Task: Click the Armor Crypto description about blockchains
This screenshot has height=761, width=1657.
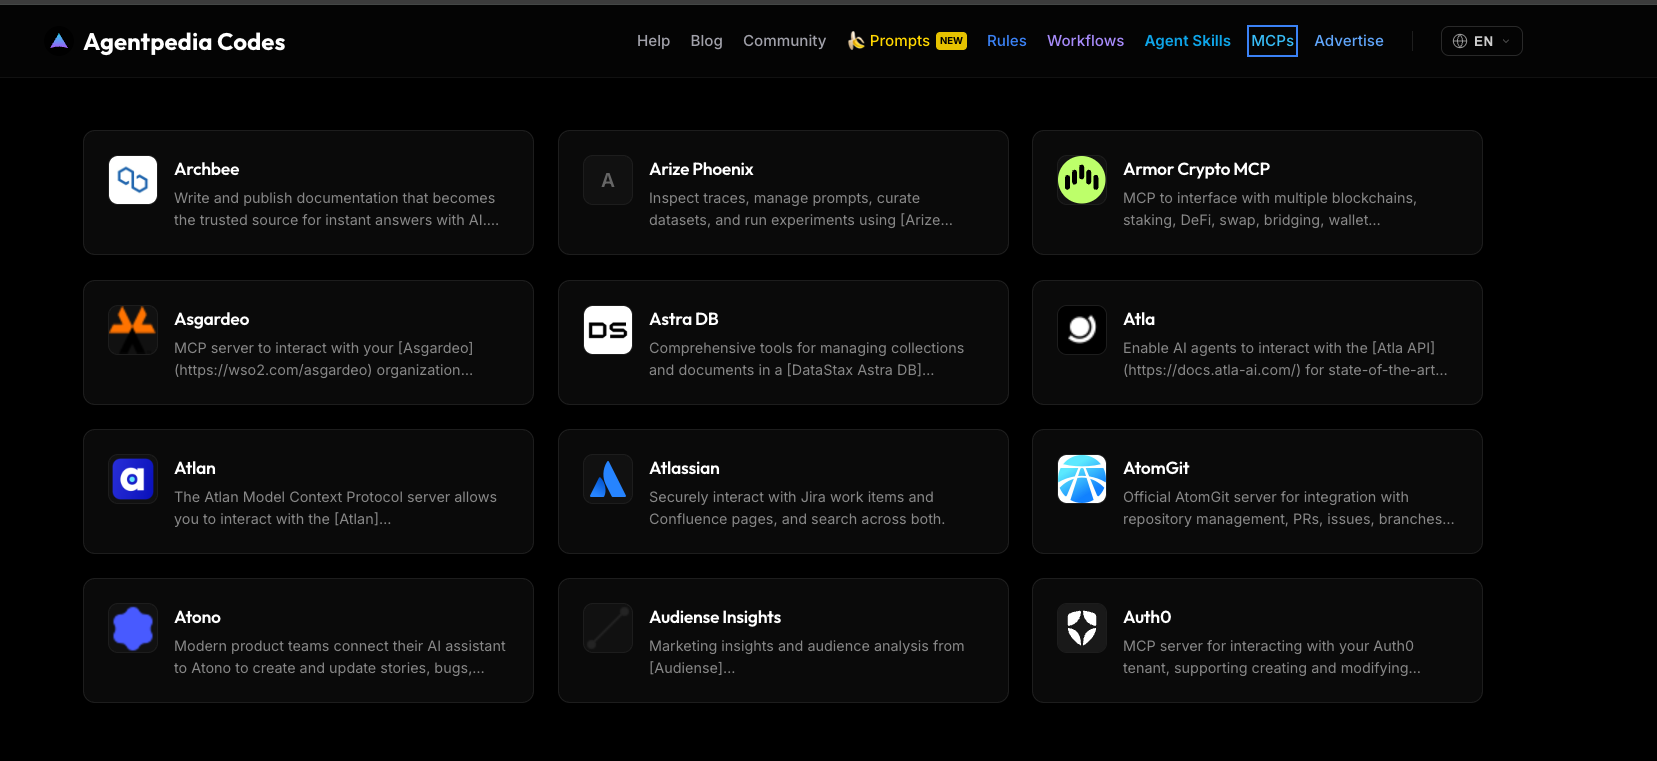Action: [1270, 209]
